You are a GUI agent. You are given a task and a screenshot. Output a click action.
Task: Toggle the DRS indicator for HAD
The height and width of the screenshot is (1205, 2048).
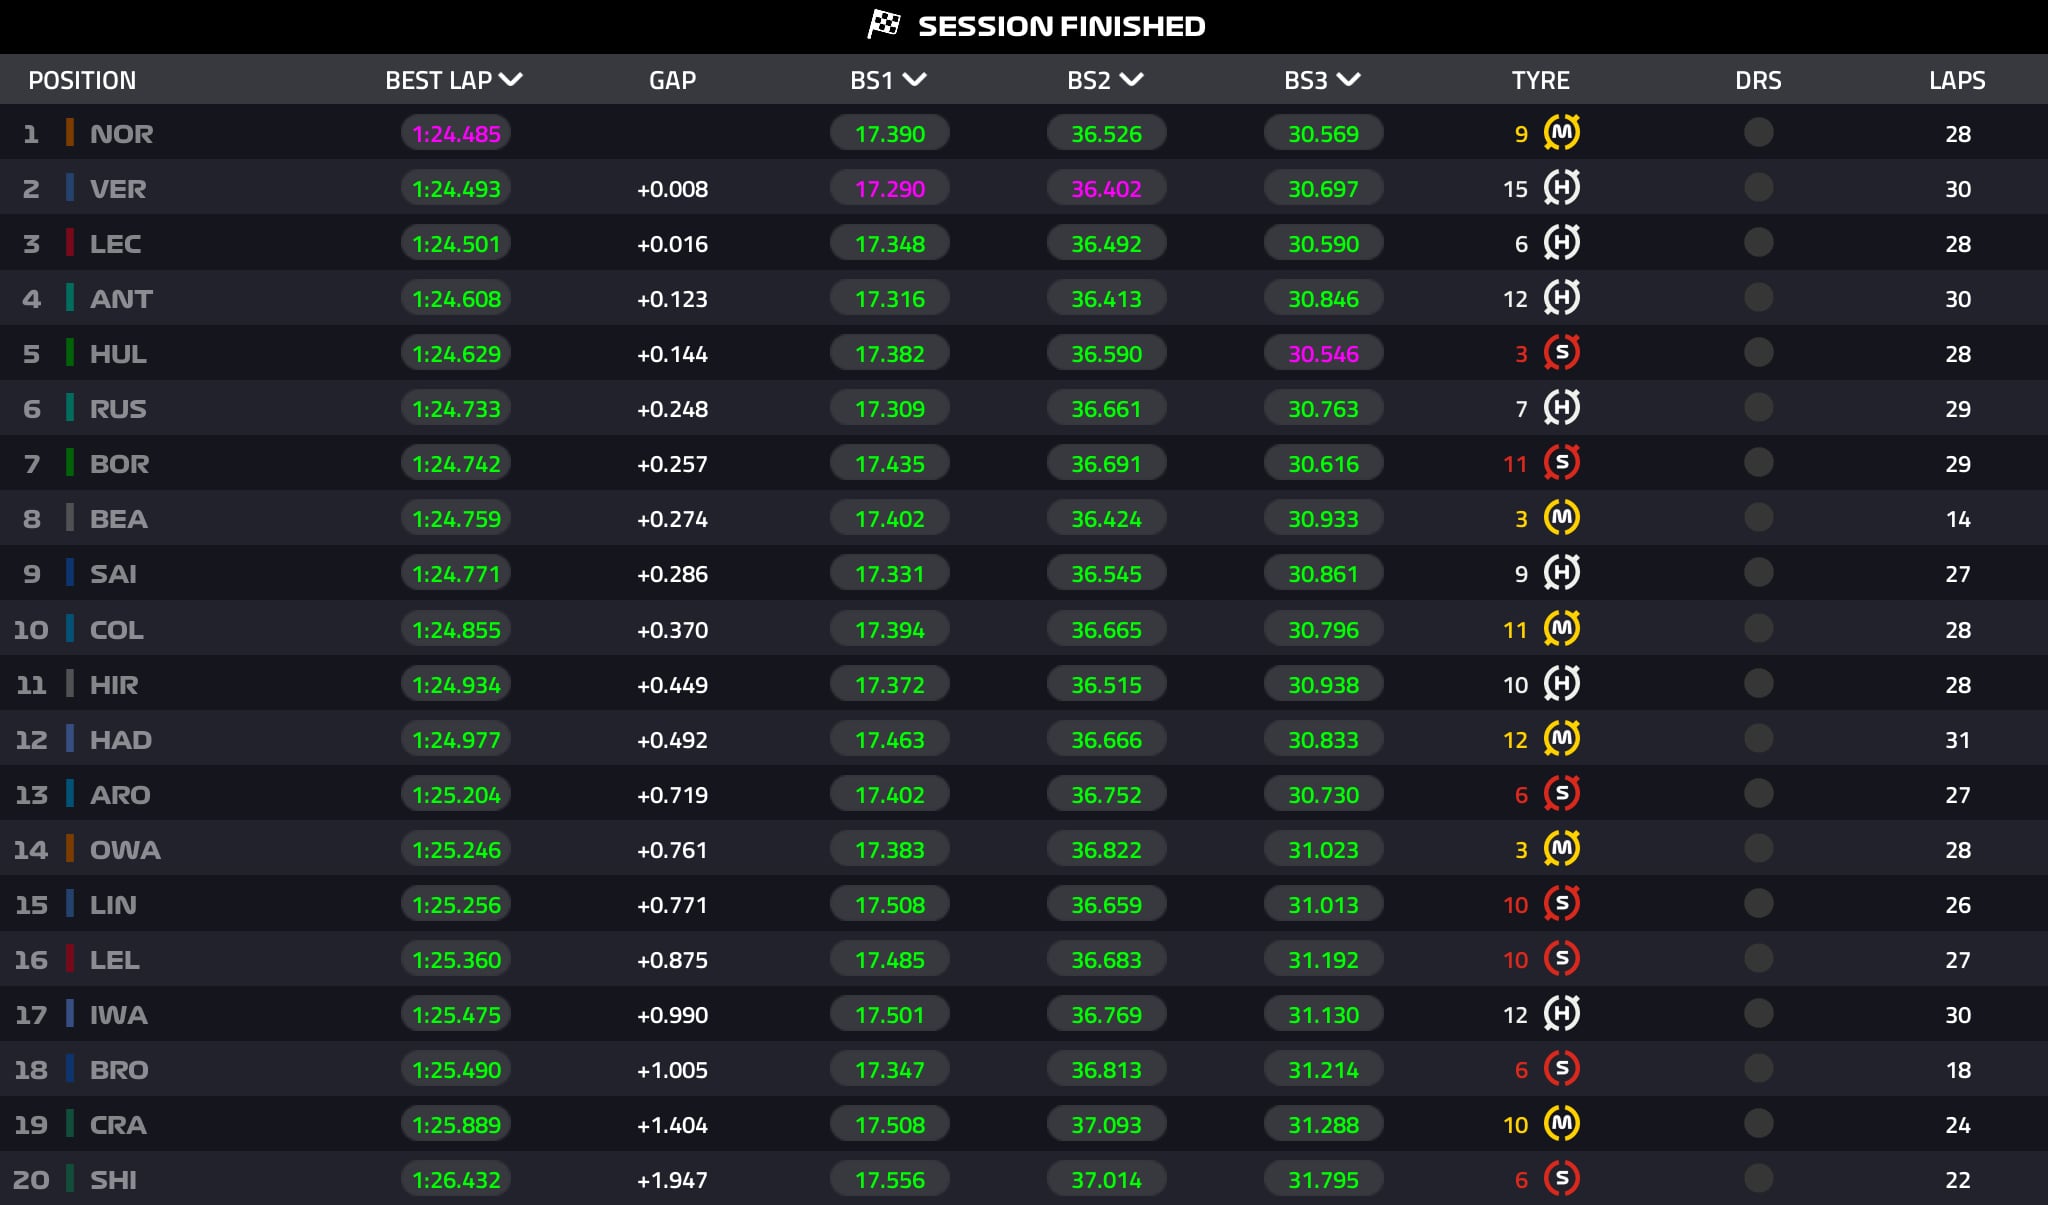tap(1758, 739)
